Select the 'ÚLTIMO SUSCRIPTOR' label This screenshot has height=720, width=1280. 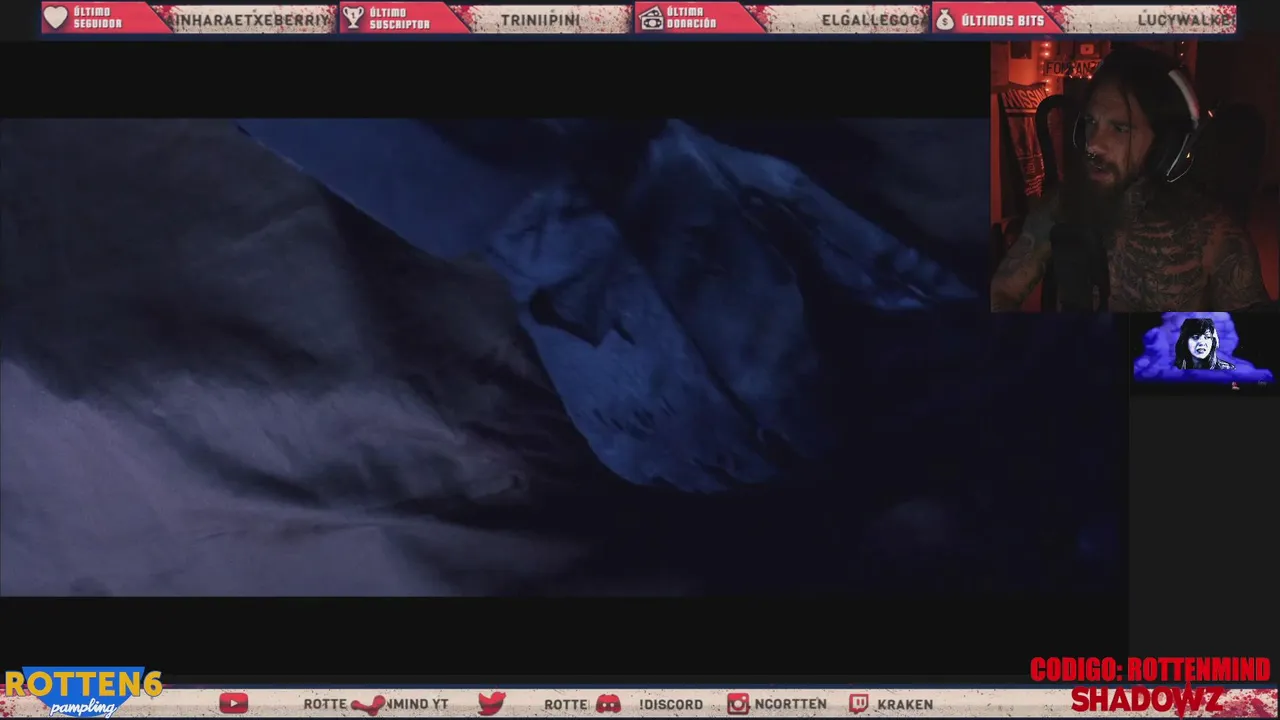click(400, 18)
